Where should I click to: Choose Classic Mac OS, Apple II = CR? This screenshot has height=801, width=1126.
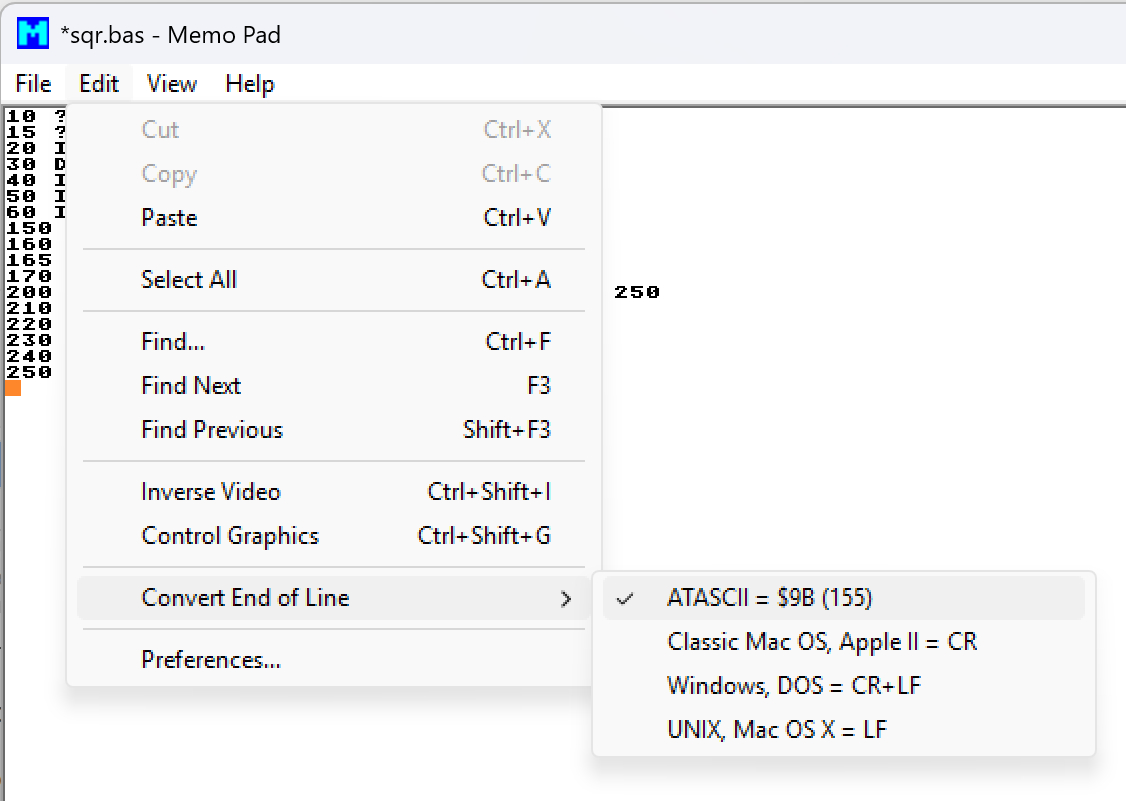822,642
